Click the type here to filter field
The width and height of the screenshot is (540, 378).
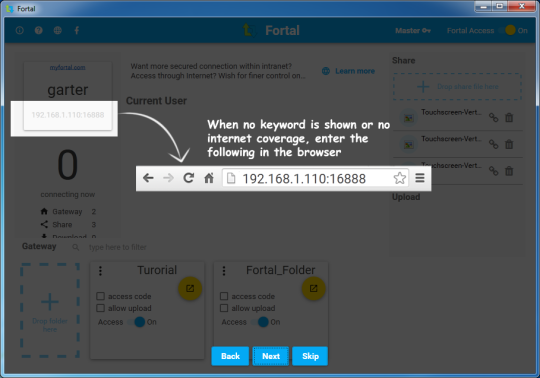click(118, 247)
